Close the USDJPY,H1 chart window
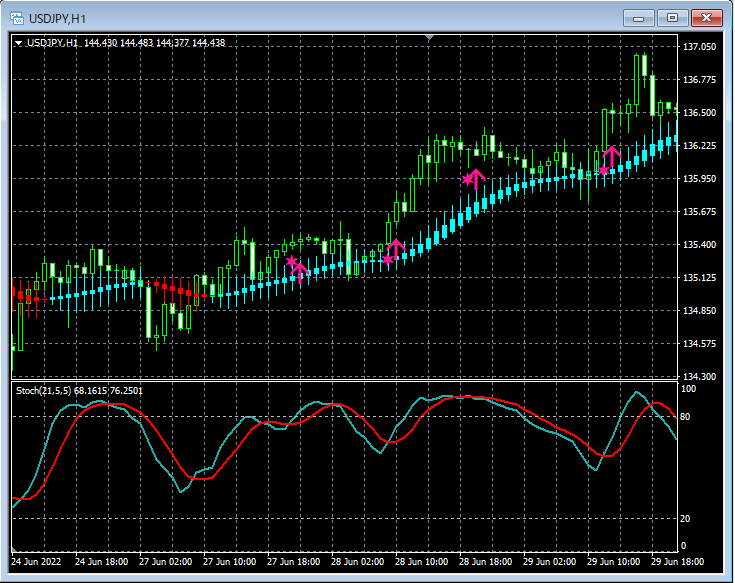 click(707, 17)
